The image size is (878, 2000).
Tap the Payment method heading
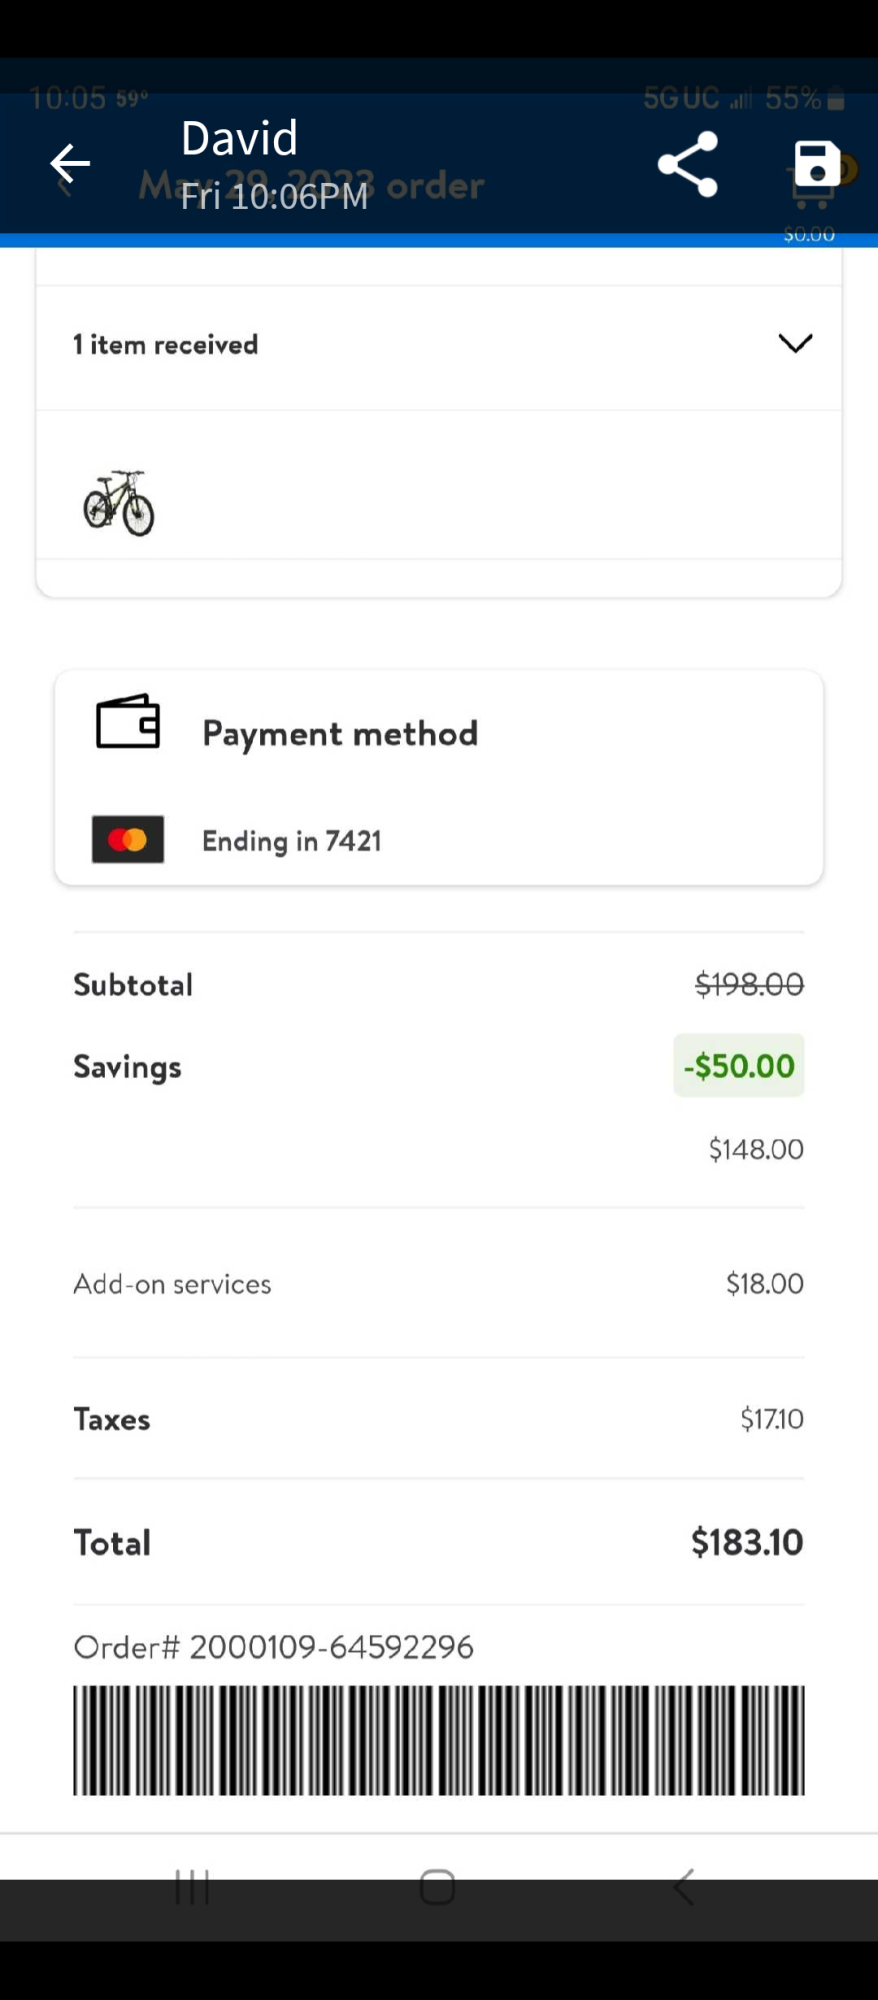tap(340, 734)
